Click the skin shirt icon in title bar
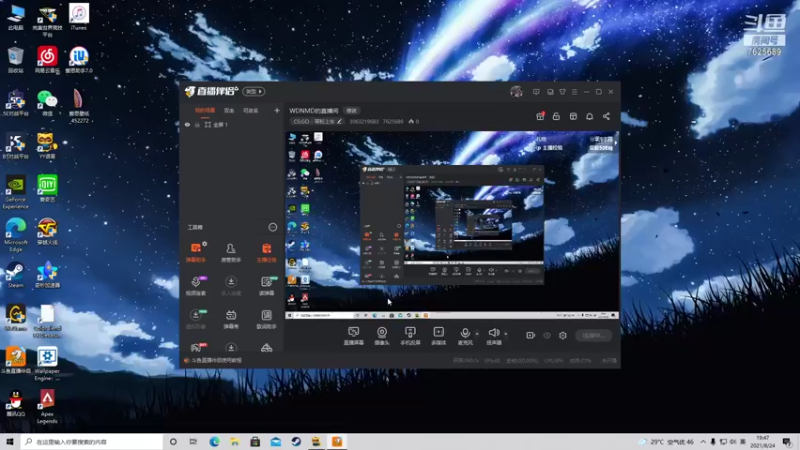This screenshot has width=800, height=450. click(562, 92)
